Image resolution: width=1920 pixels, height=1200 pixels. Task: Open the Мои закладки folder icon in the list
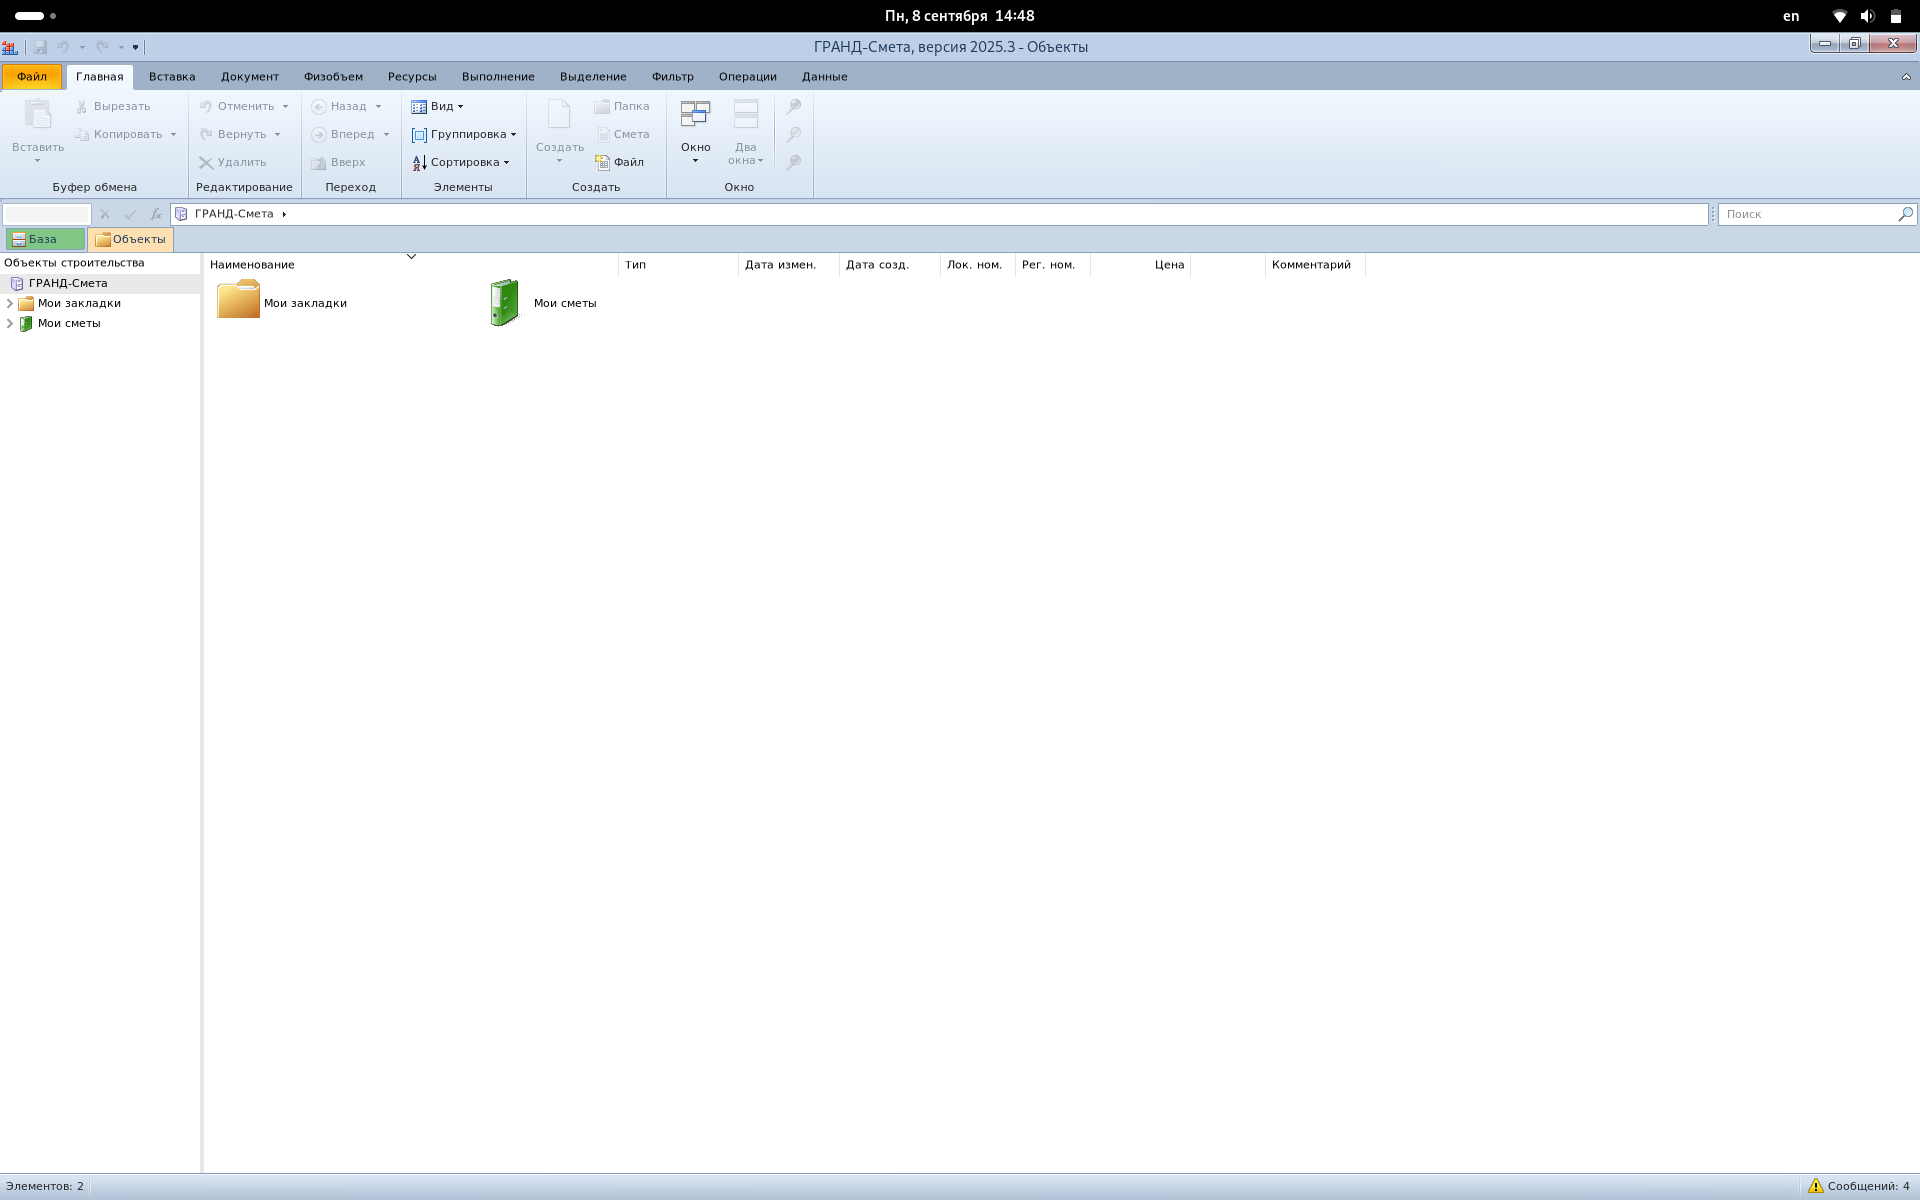pyautogui.click(x=238, y=300)
